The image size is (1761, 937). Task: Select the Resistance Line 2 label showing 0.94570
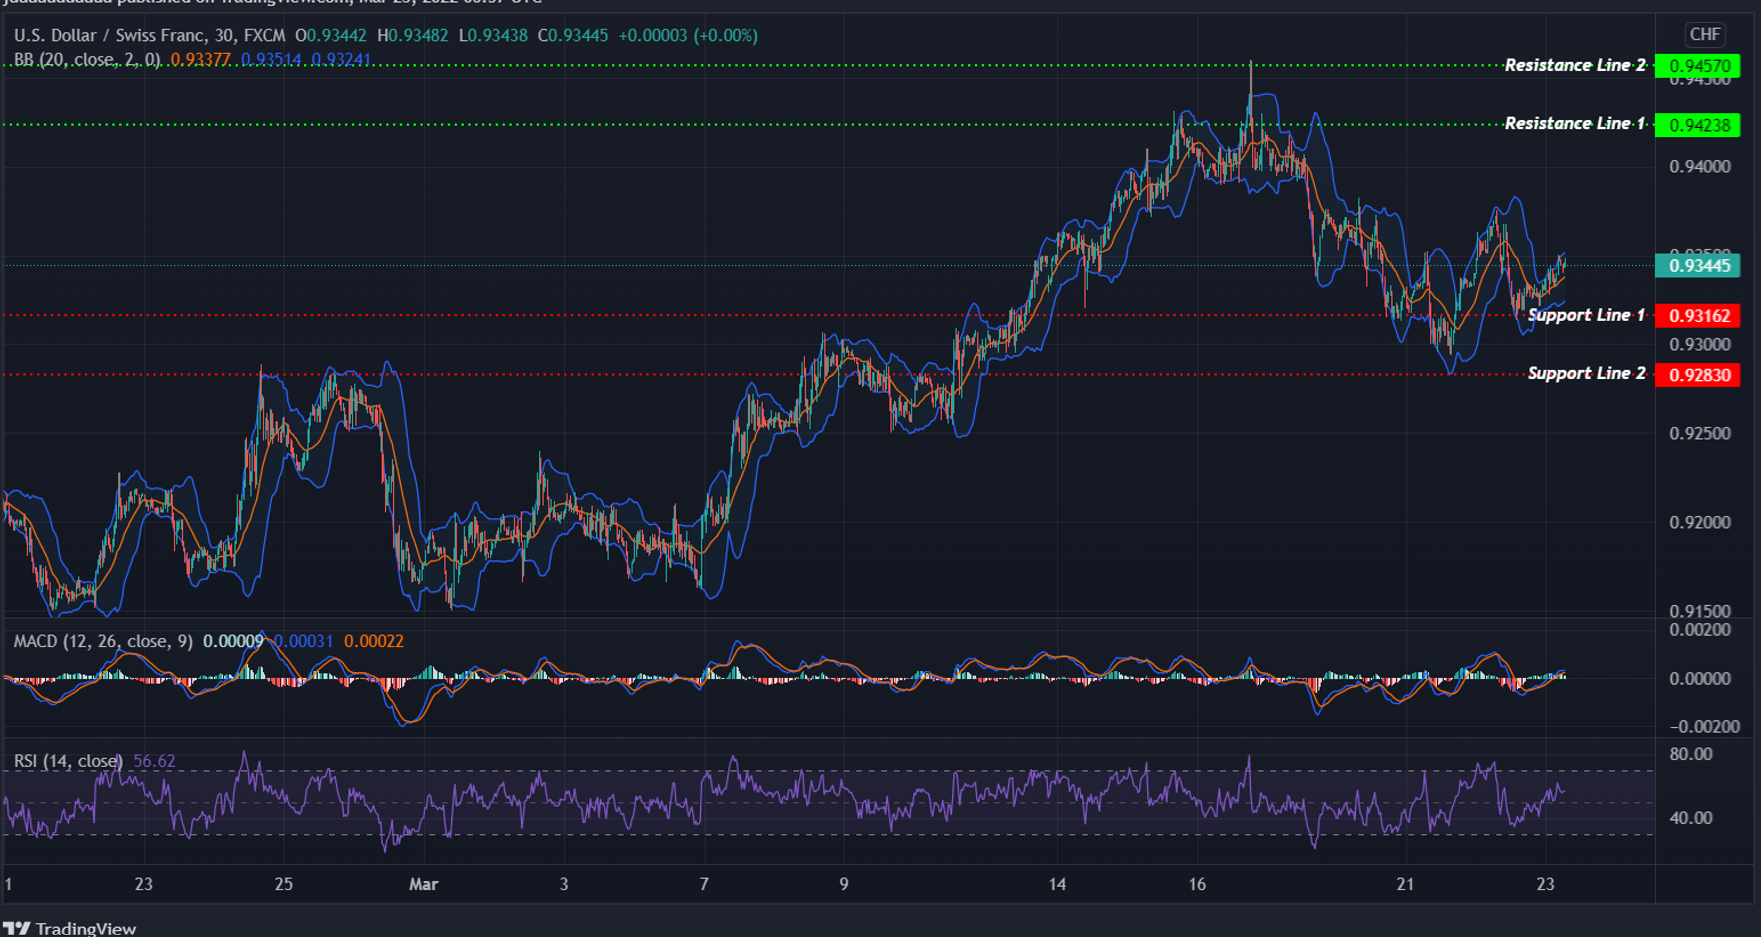click(x=1699, y=65)
